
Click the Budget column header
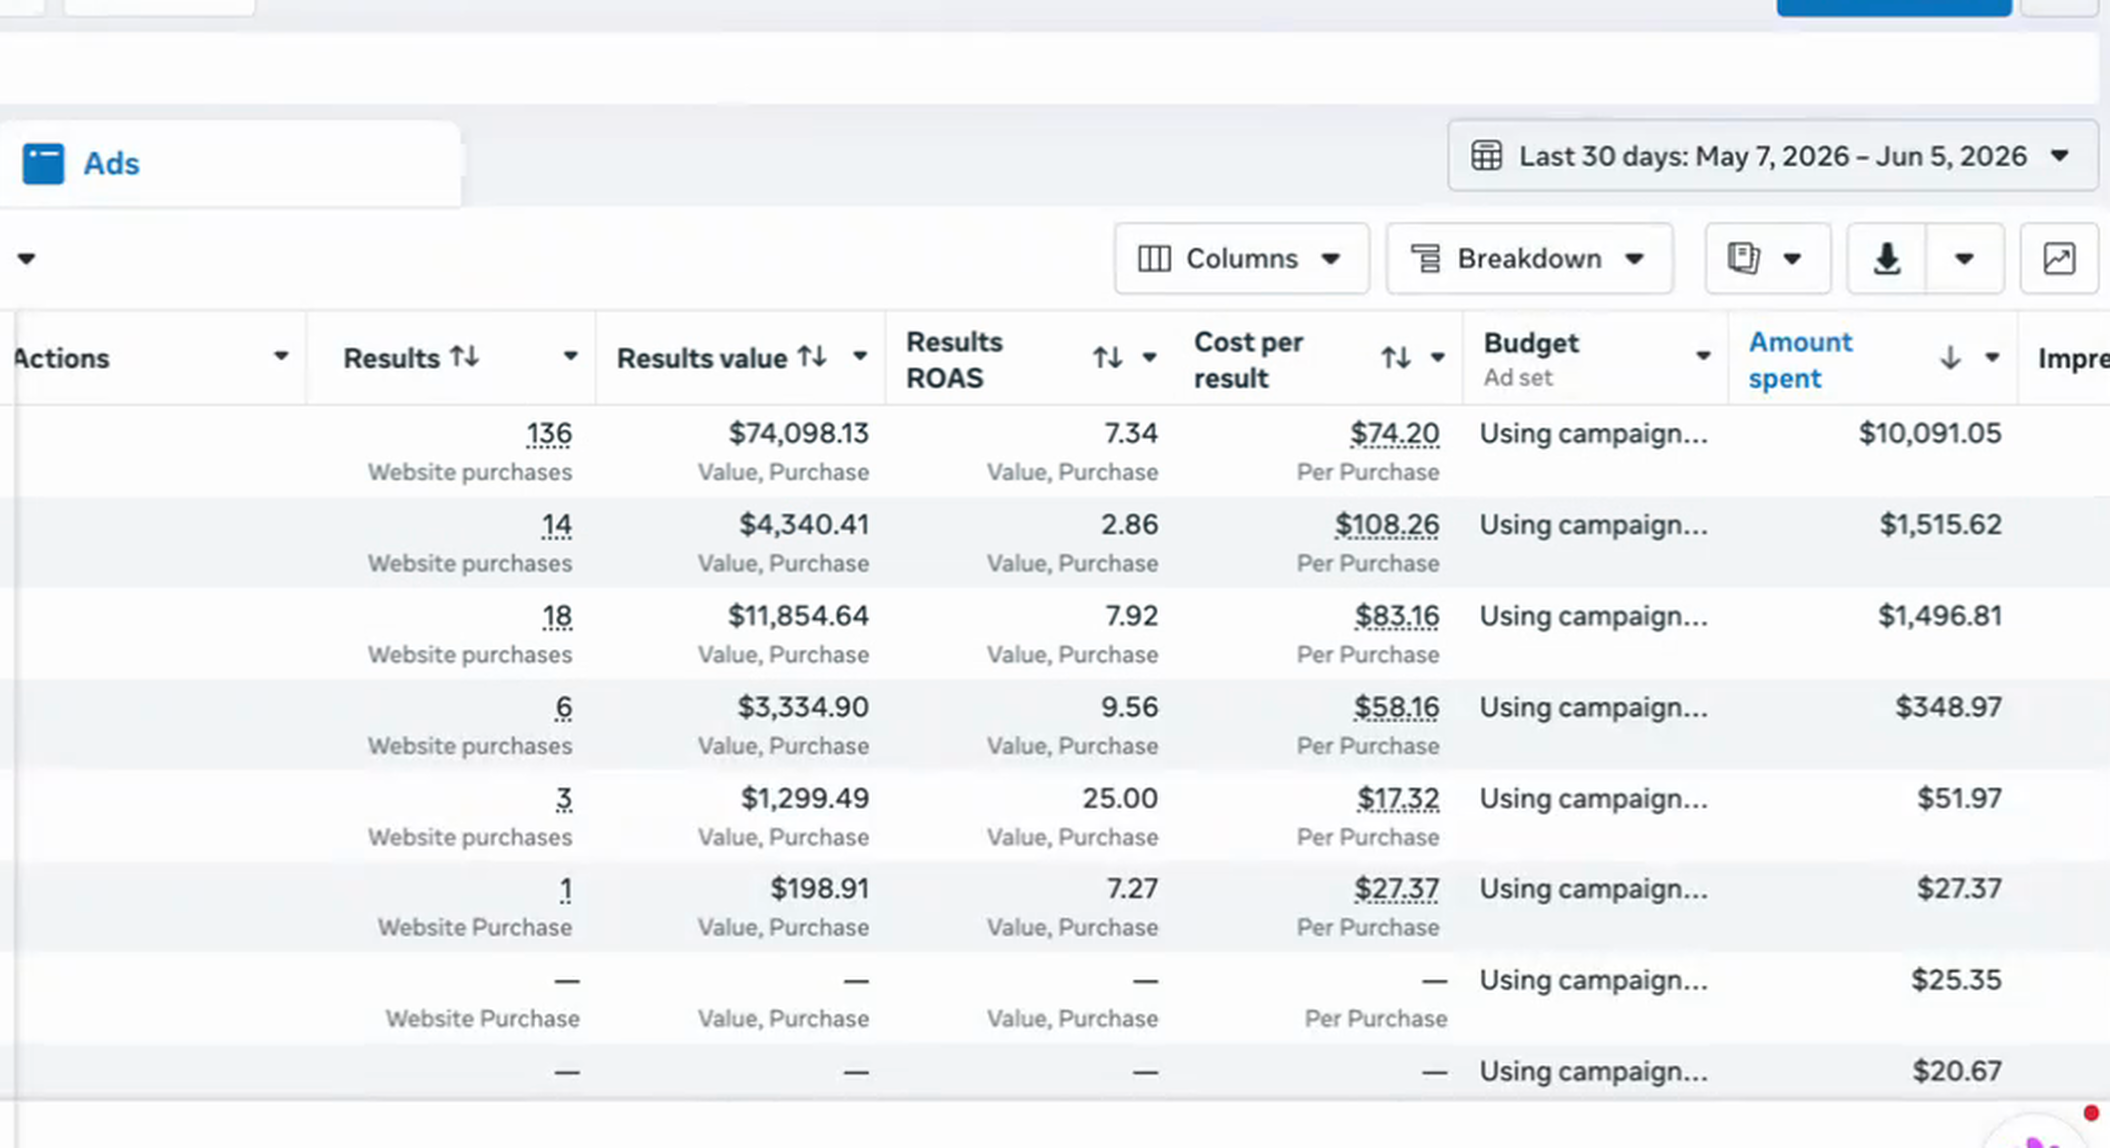1531,343
